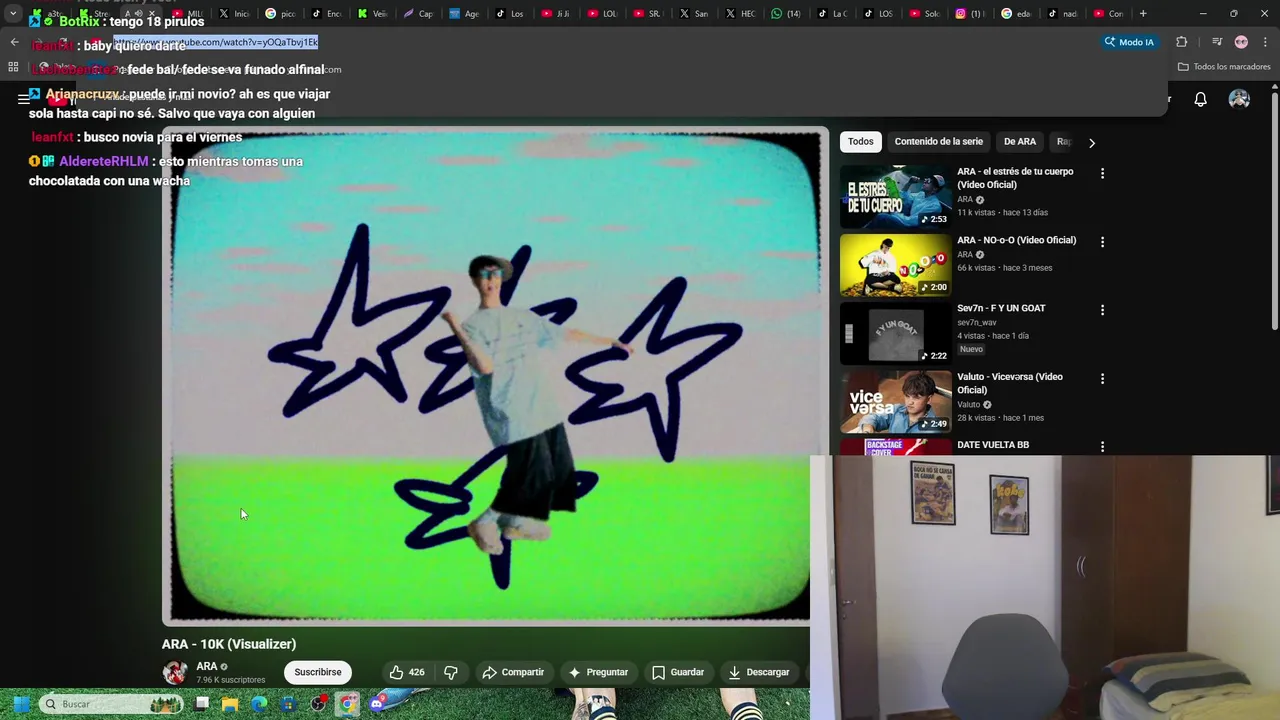
Task: Open 'ARA - el estrés de tu cuerpo' title
Action: [1015, 178]
